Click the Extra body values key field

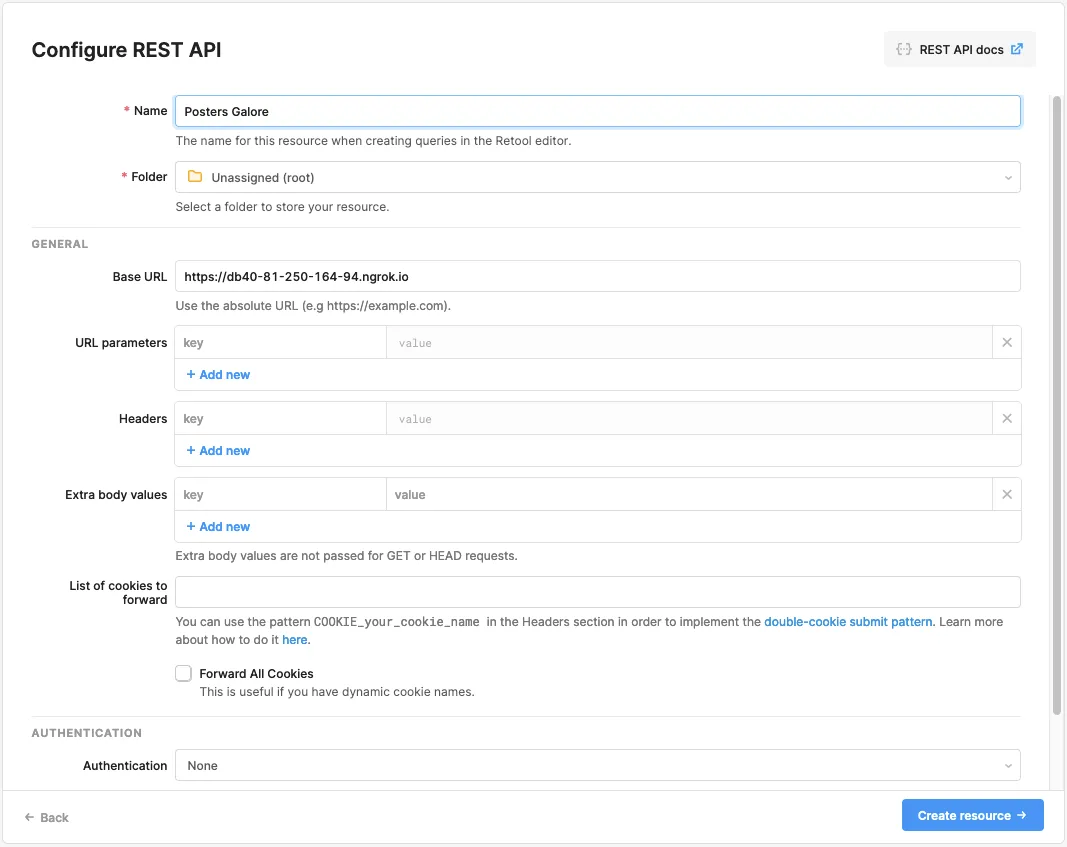pyautogui.click(x=280, y=495)
